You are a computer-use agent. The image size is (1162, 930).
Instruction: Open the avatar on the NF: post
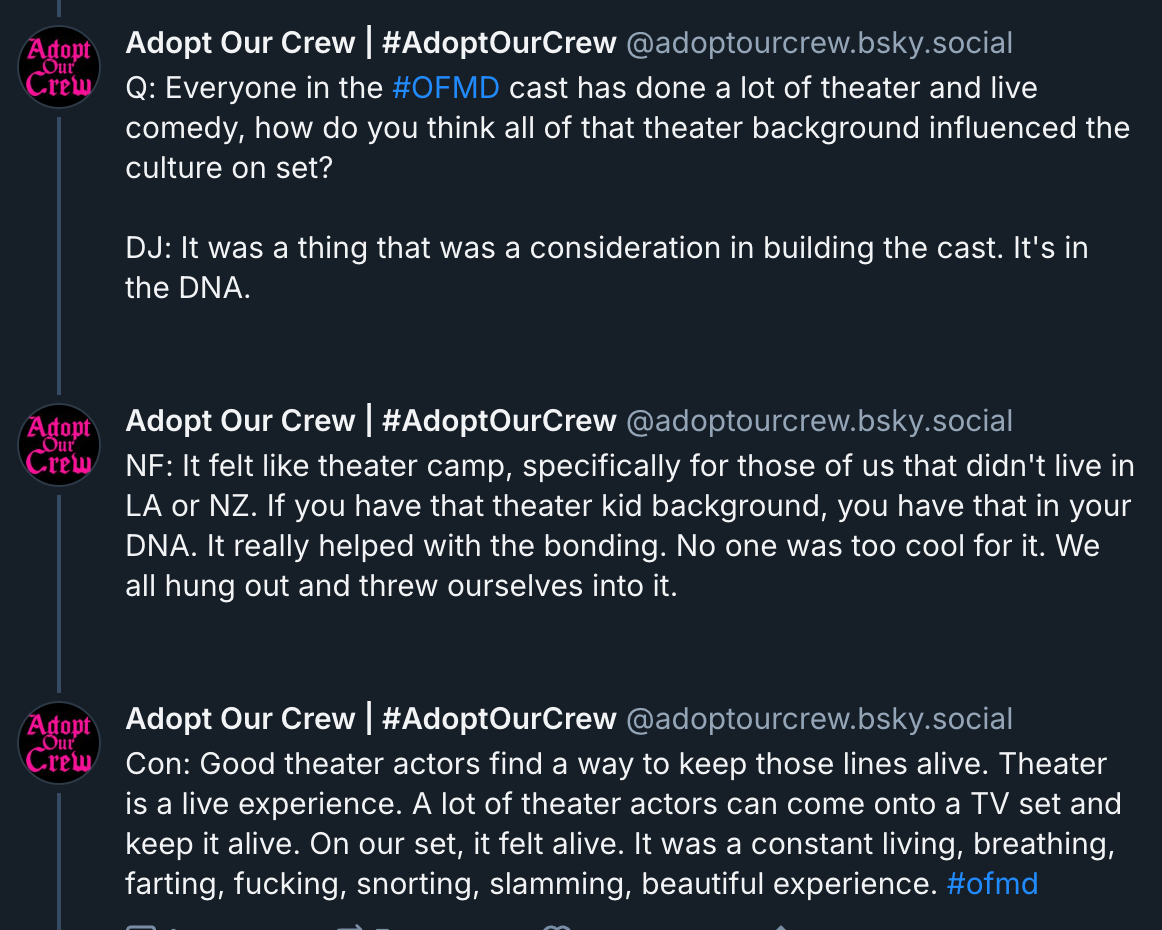58,445
